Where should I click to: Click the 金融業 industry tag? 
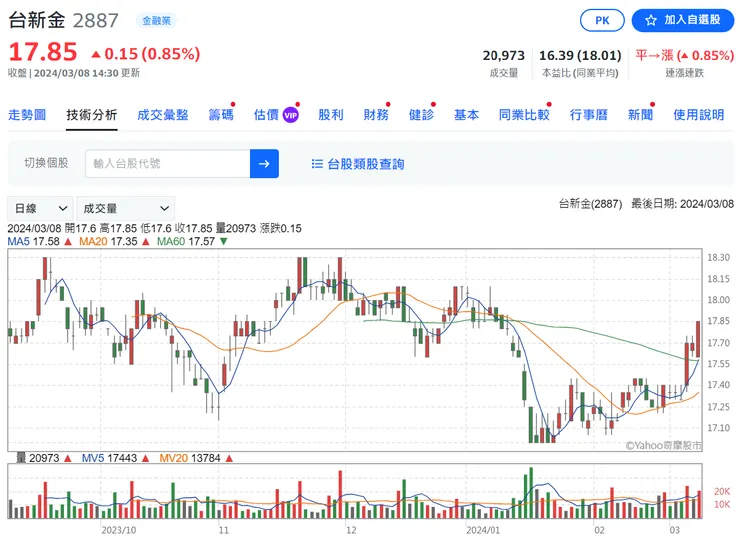pyautogui.click(x=156, y=21)
